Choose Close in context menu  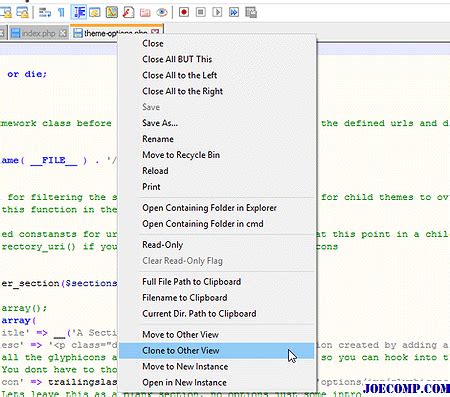tap(217, 43)
